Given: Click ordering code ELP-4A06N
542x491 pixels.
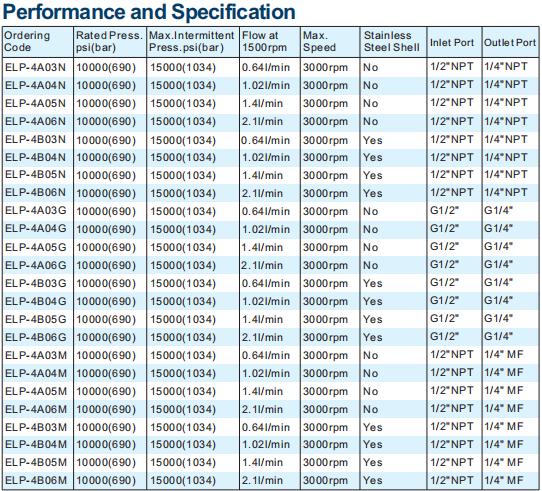Looking at the screenshot, I should point(35,121).
